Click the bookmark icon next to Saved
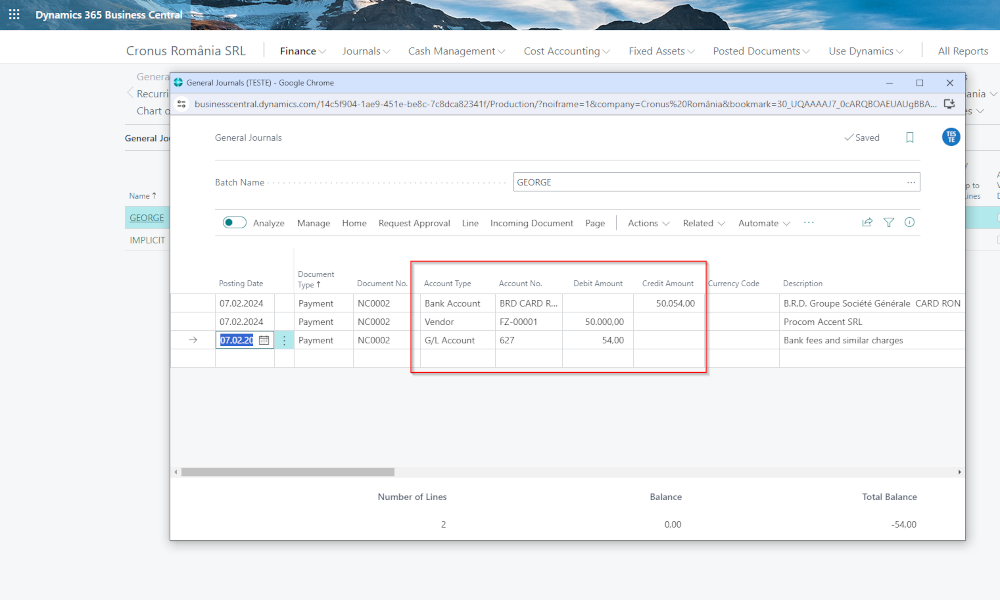The height and width of the screenshot is (600, 1000). (x=909, y=138)
